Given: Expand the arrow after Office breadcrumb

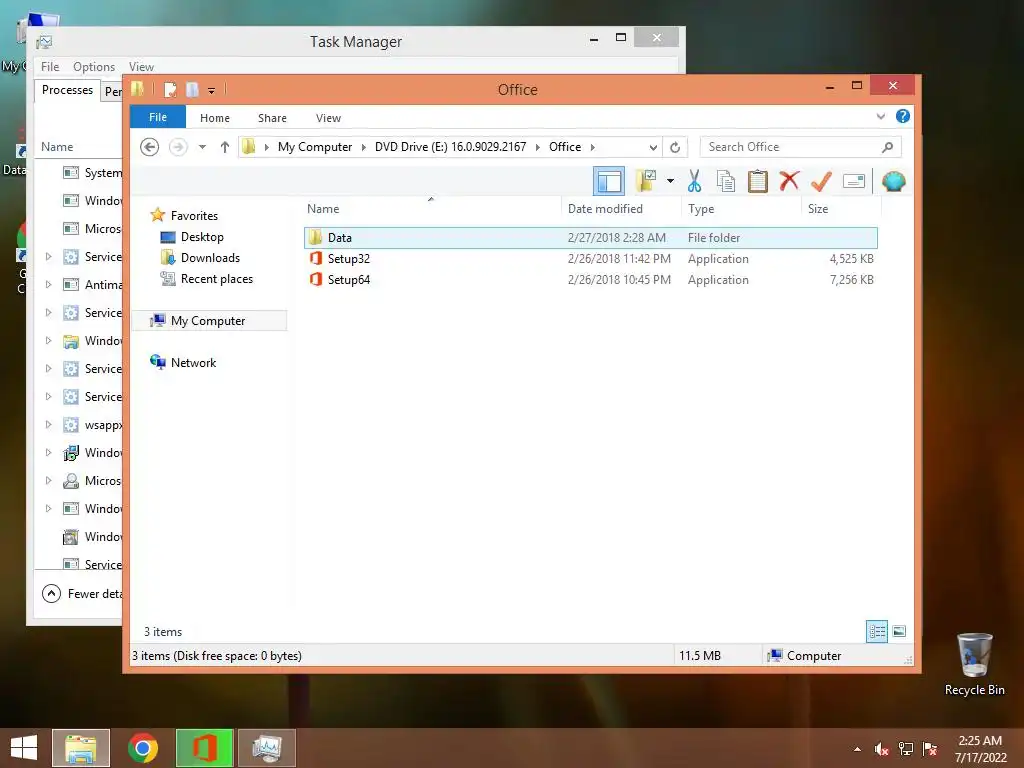Looking at the screenshot, I should pos(592,147).
